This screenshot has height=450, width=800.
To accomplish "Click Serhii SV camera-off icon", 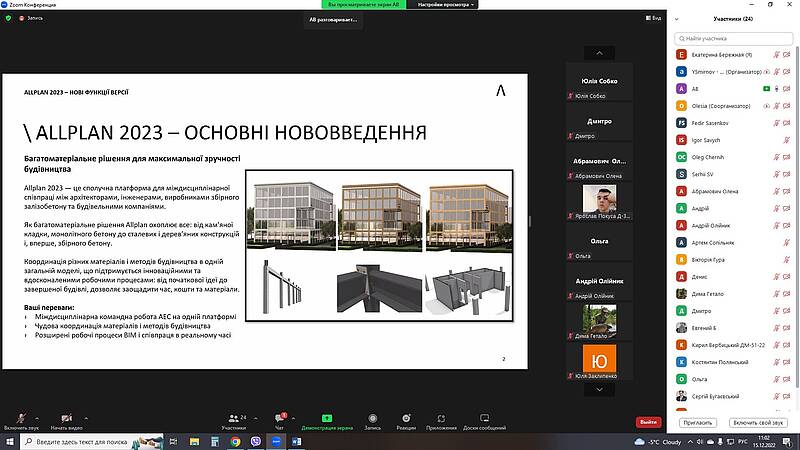I will point(787,174).
